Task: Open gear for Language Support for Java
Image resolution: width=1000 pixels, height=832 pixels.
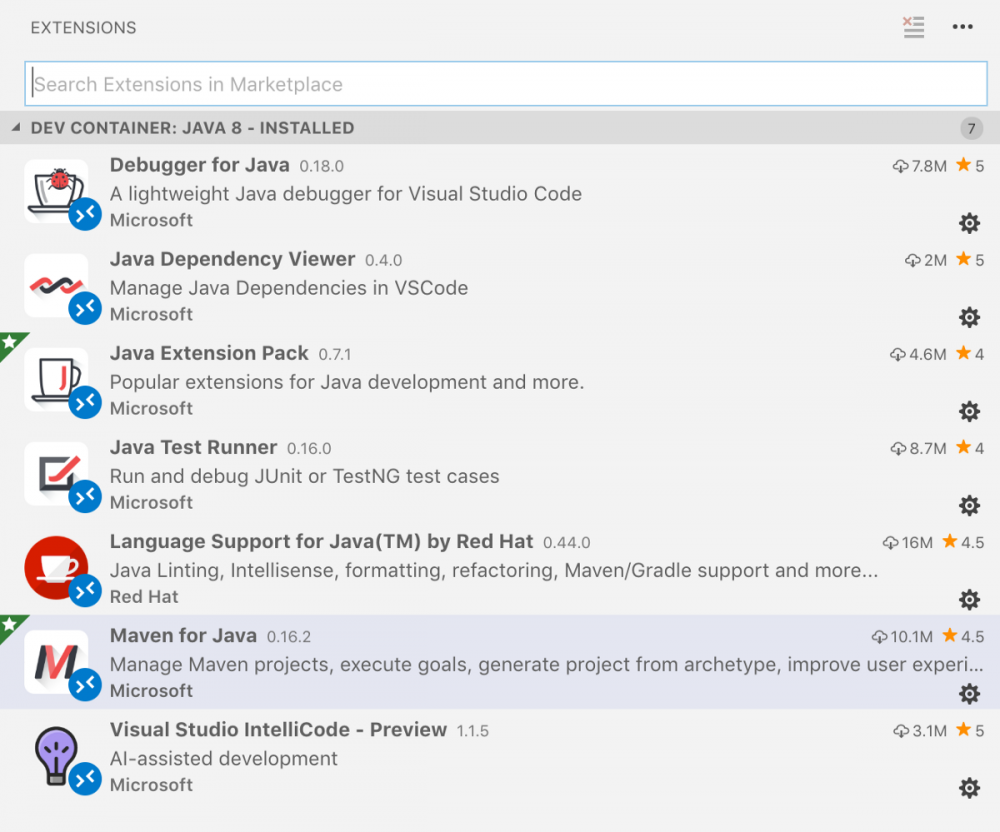Action: tap(969, 599)
